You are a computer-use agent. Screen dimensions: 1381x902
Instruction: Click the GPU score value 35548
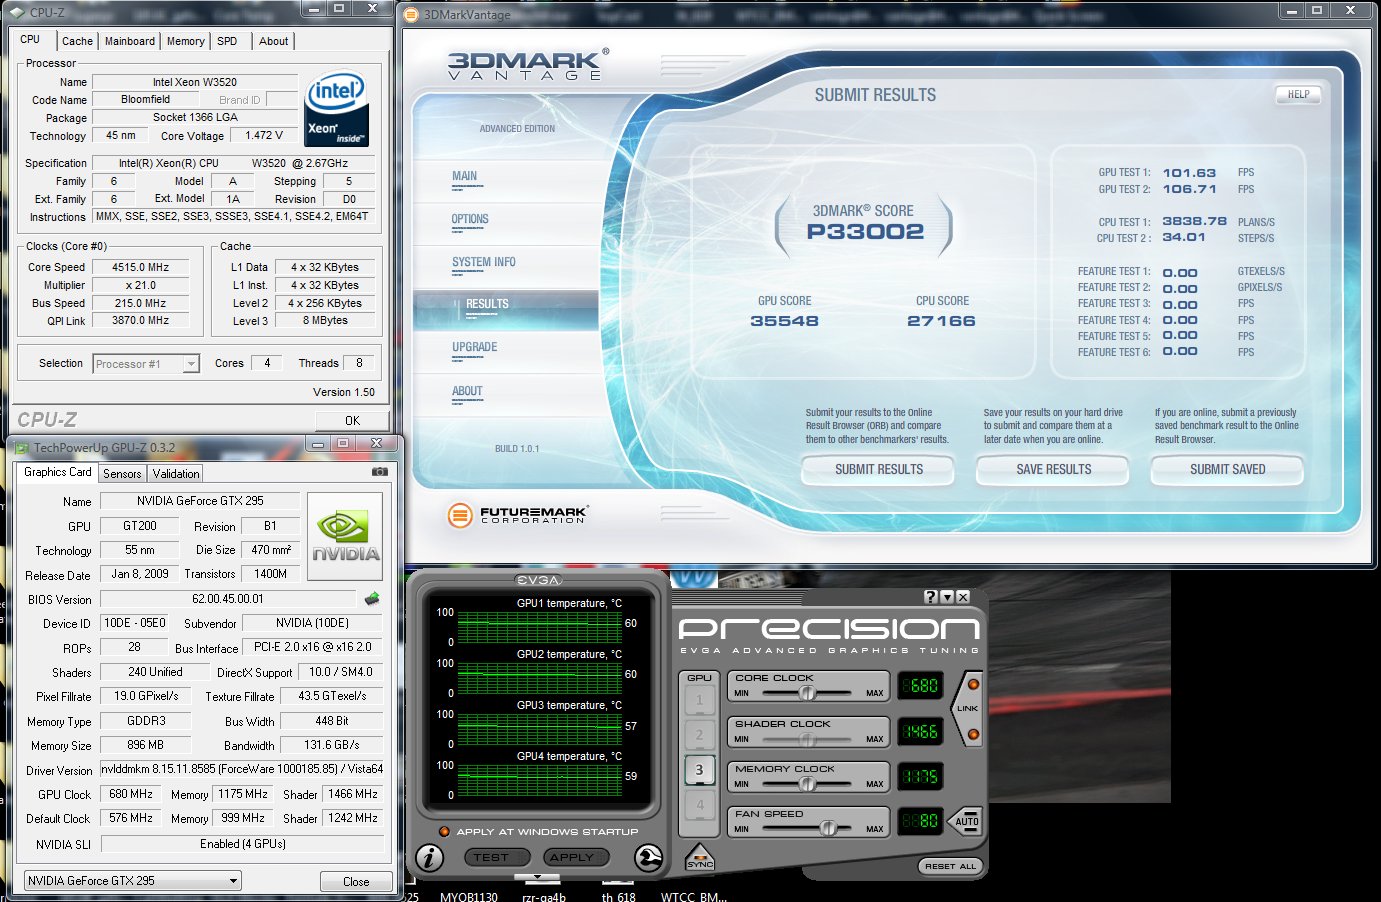click(784, 321)
